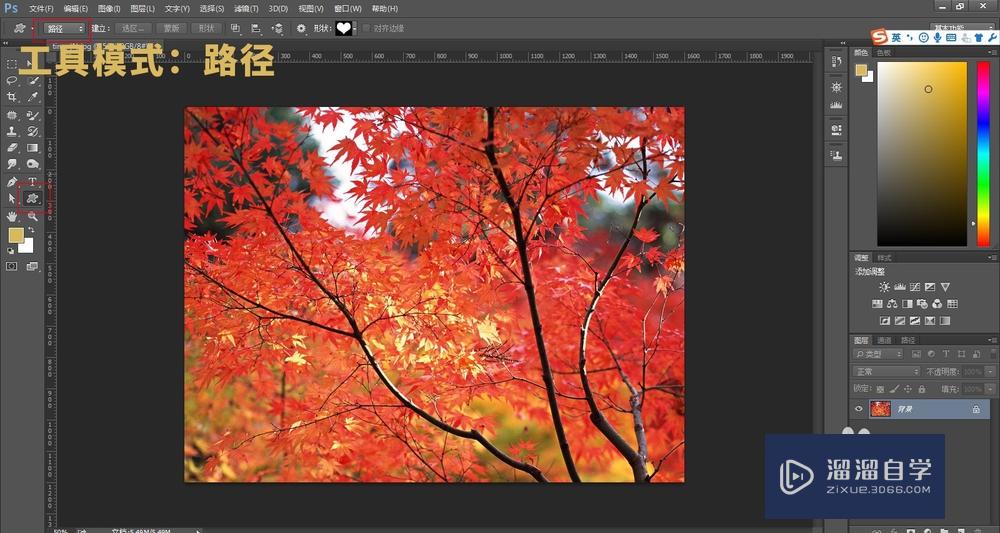This screenshot has width=1000, height=533.
Task: Select the Path Selection arrow tool
Action: (11, 199)
